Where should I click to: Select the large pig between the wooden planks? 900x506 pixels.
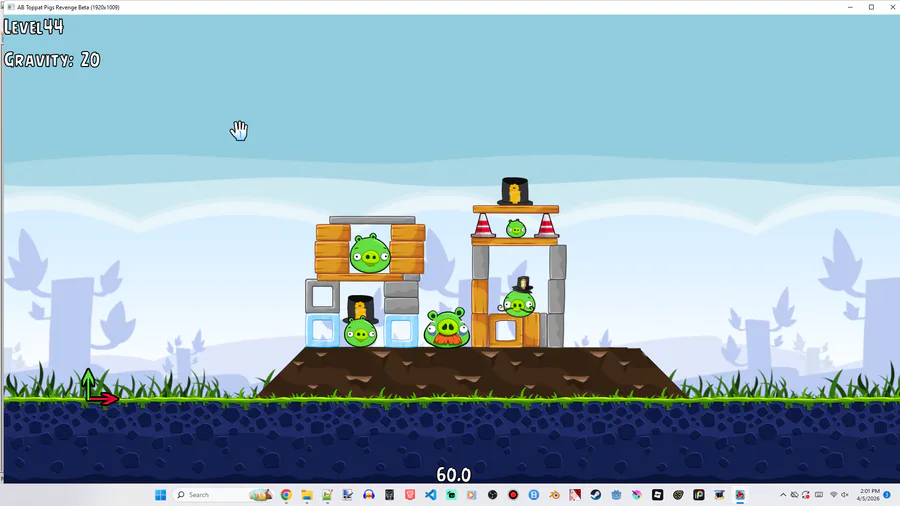click(370, 254)
